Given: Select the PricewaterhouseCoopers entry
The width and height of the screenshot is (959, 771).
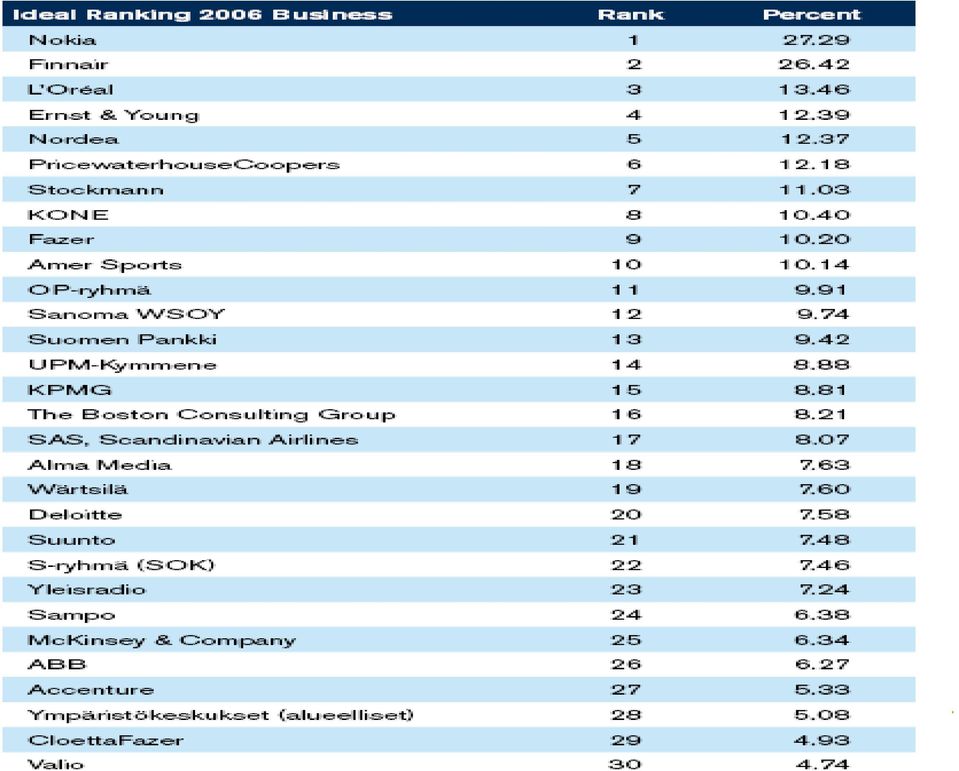Looking at the screenshot, I should pyautogui.click(x=184, y=164).
